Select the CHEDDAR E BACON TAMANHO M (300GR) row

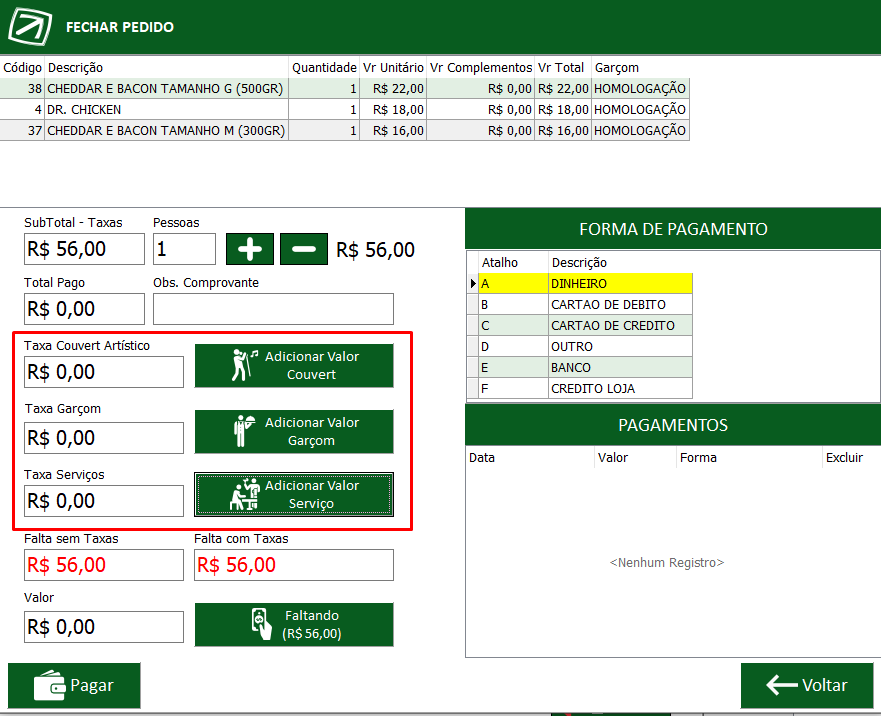pyautogui.click(x=344, y=130)
